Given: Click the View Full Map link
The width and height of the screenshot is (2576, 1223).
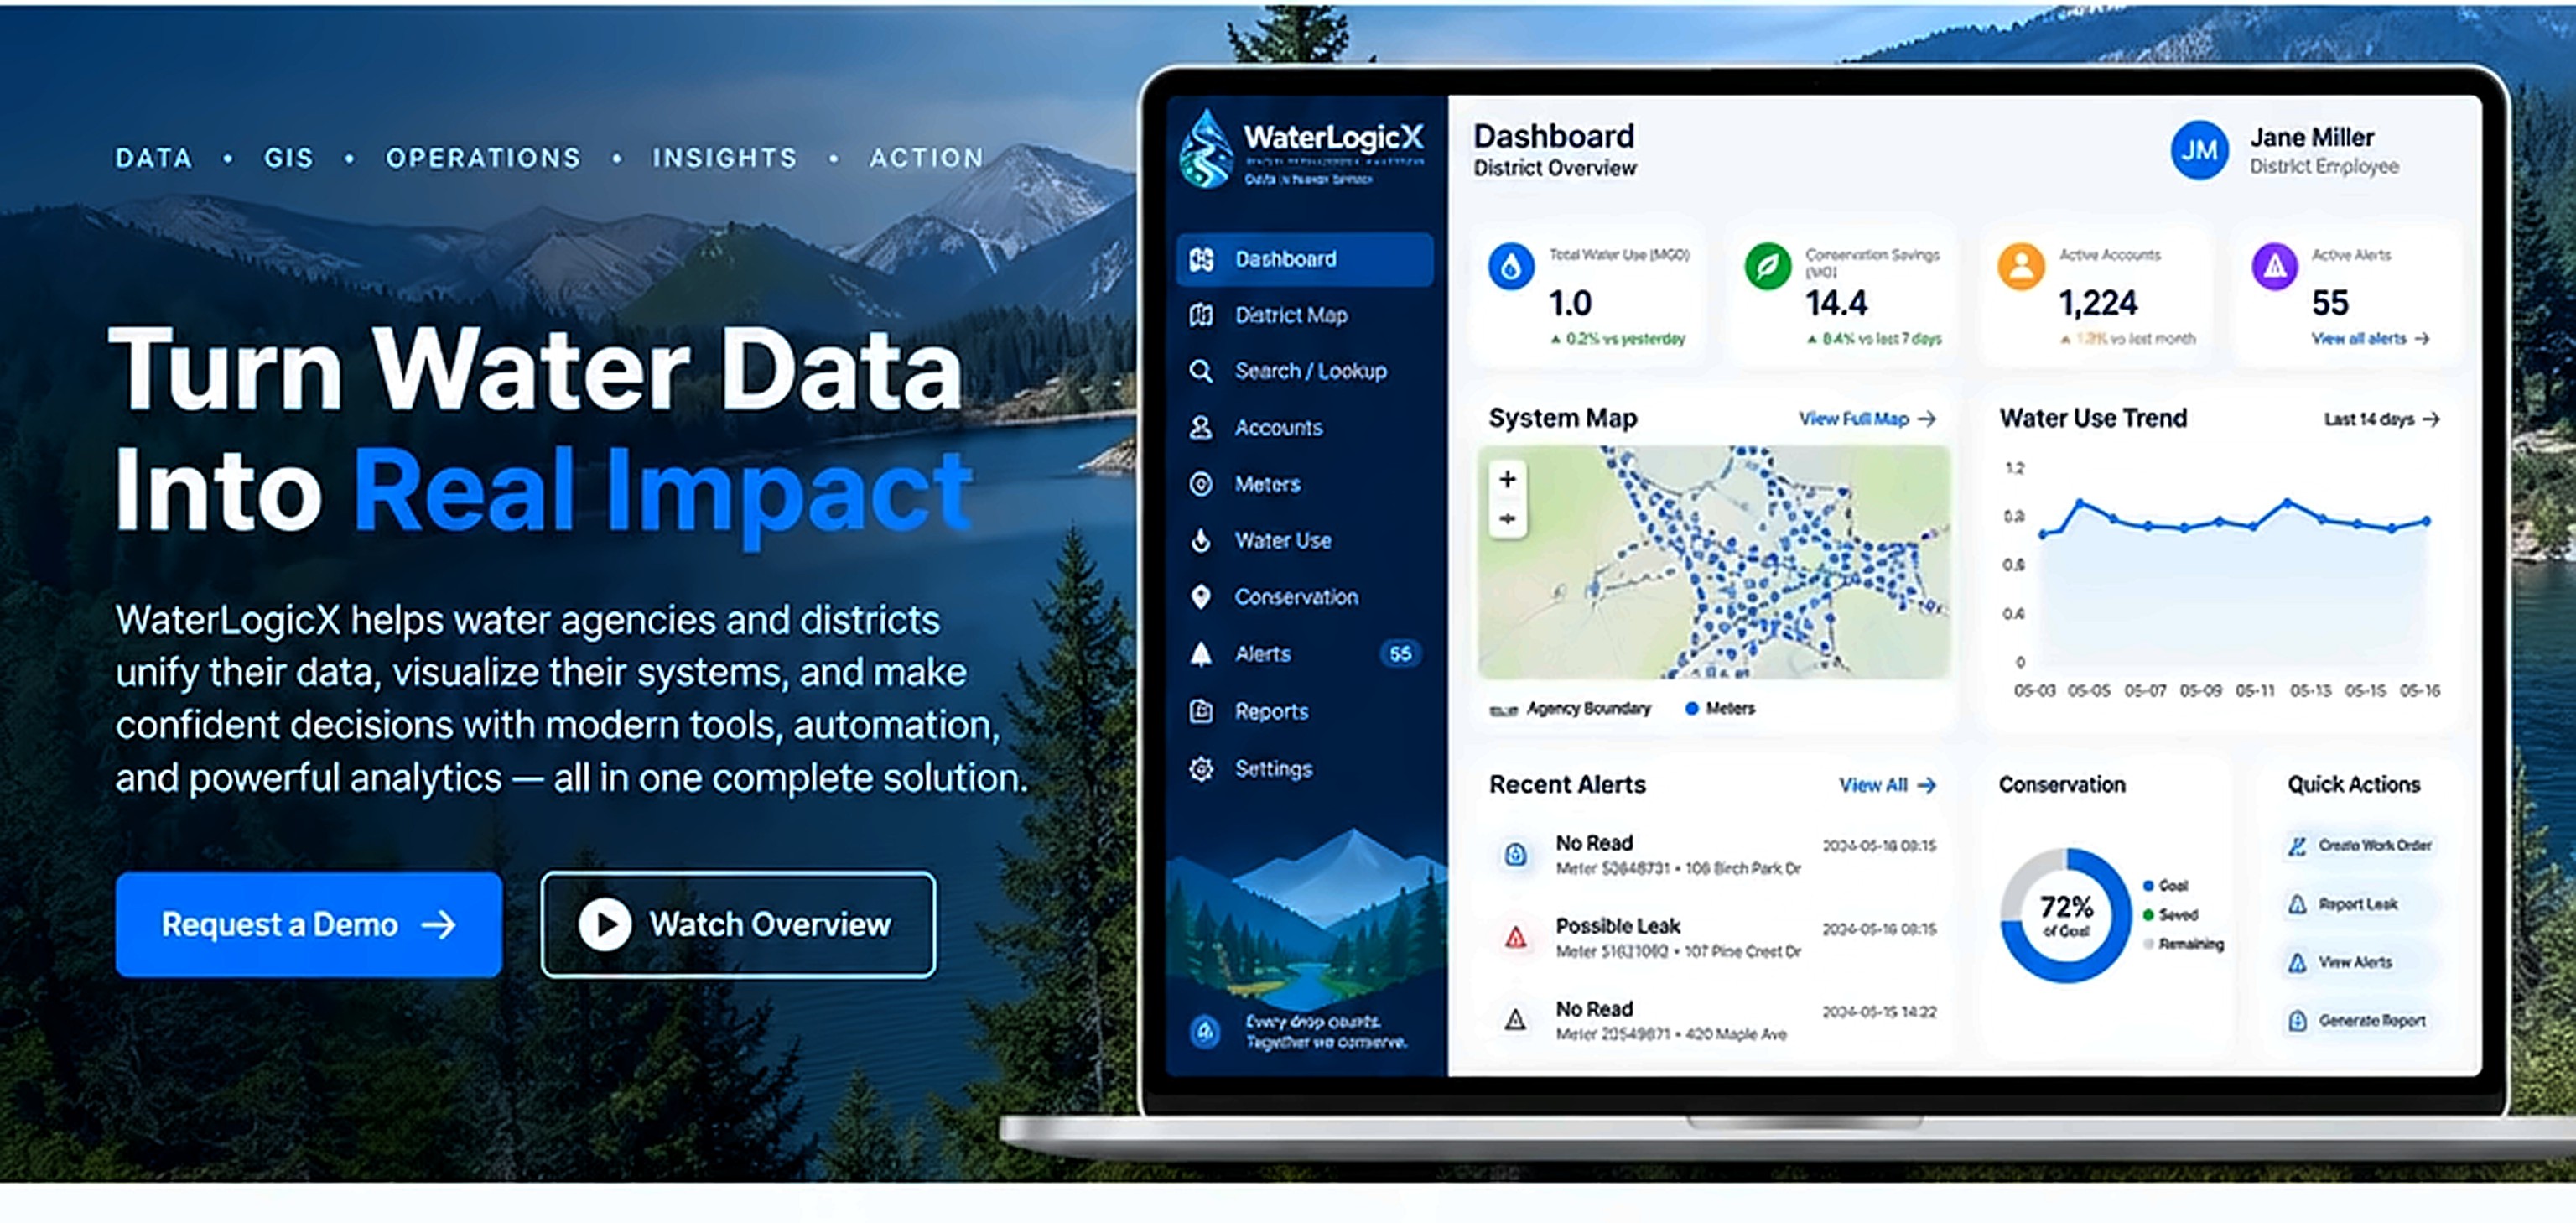Looking at the screenshot, I should click(x=1867, y=419).
